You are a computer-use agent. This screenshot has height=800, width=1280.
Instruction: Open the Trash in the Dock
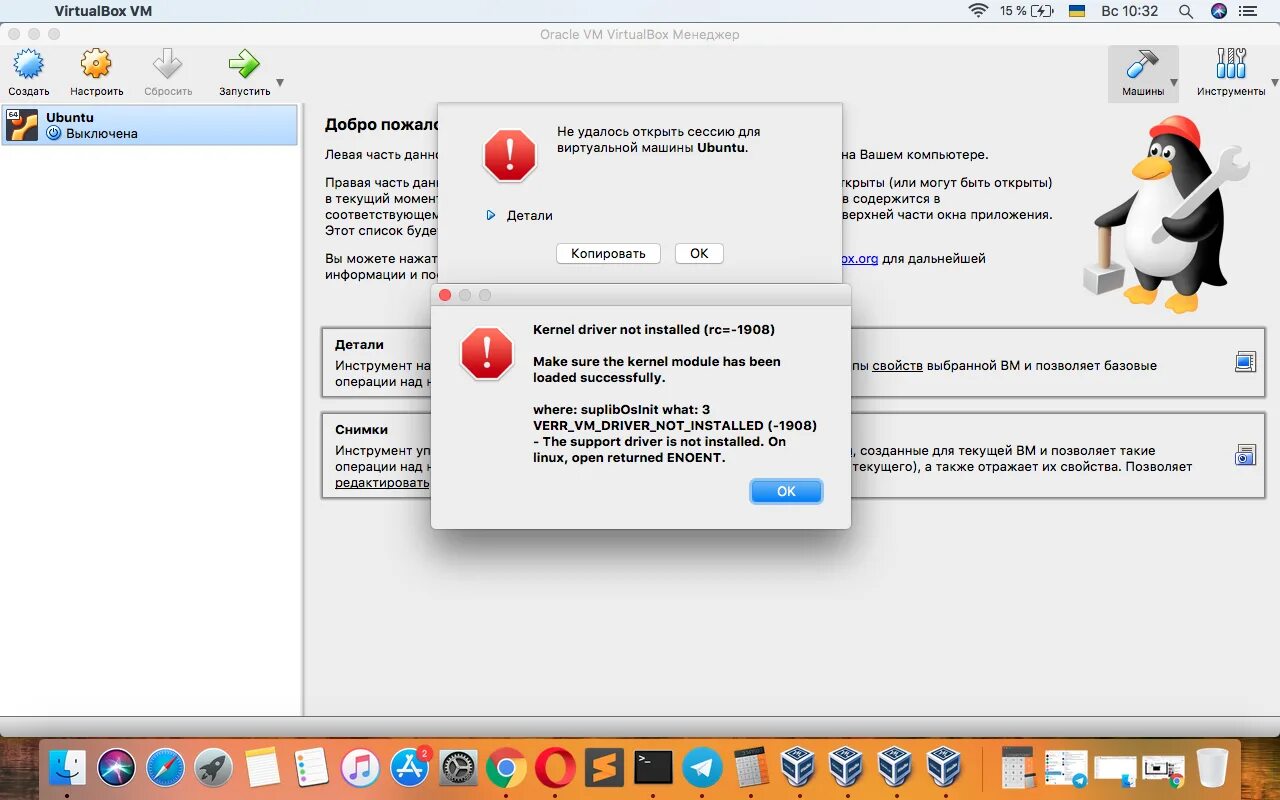click(x=1212, y=767)
